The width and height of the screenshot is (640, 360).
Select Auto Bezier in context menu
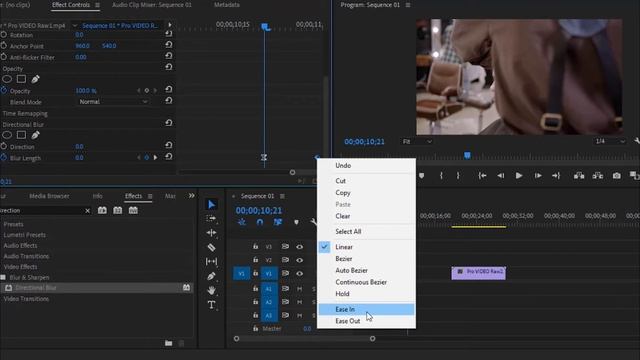(x=366, y=270)
